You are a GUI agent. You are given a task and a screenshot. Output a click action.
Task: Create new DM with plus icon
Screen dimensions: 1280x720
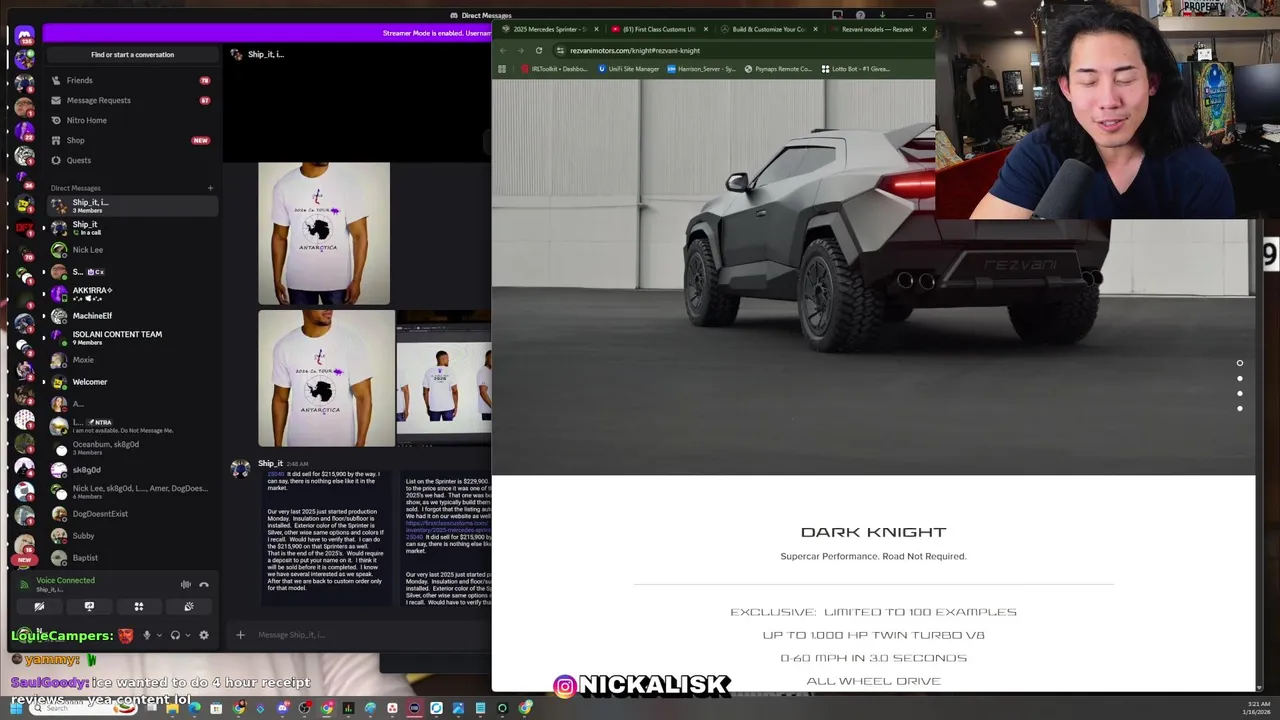(210, 188)
